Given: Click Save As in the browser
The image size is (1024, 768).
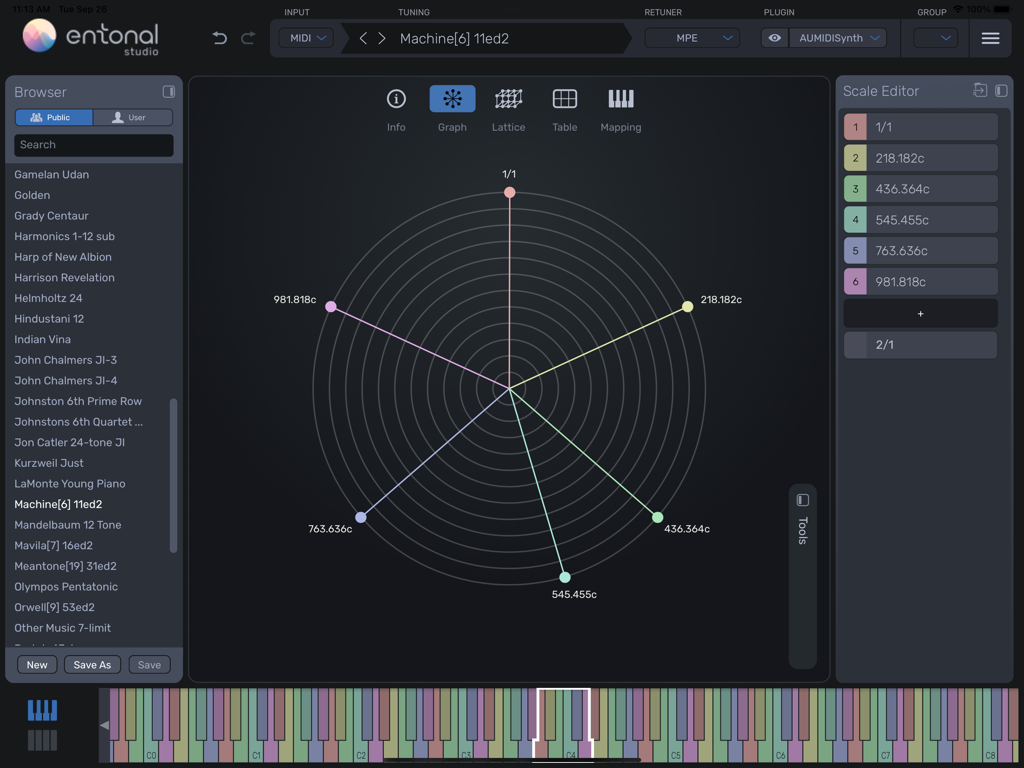Looking at the screenshot, I should click(92, 664).
